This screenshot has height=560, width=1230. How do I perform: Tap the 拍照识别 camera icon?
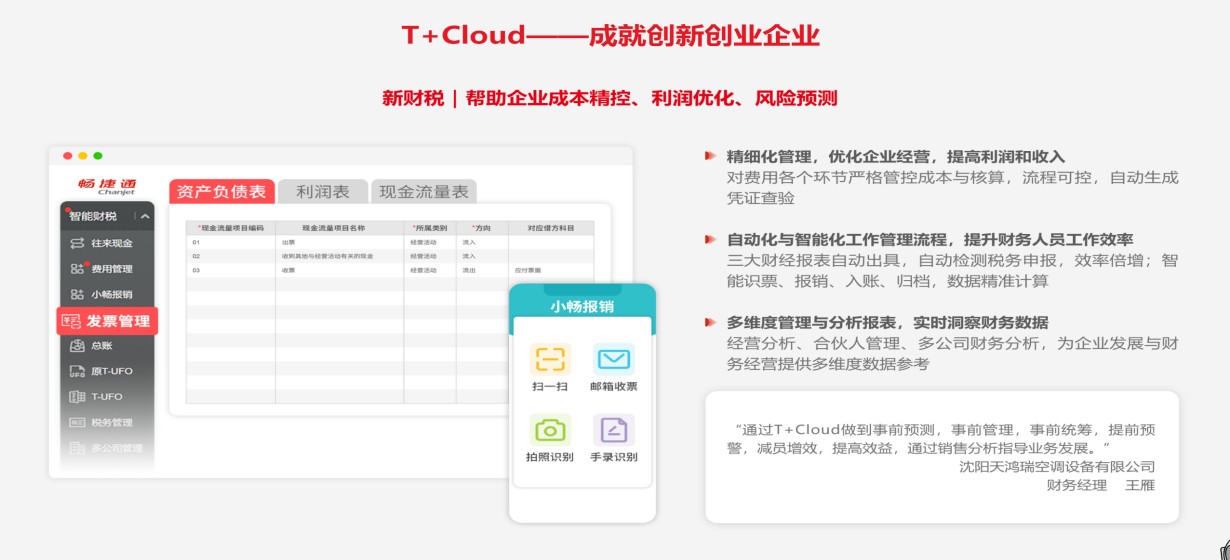tap(549, 430)
